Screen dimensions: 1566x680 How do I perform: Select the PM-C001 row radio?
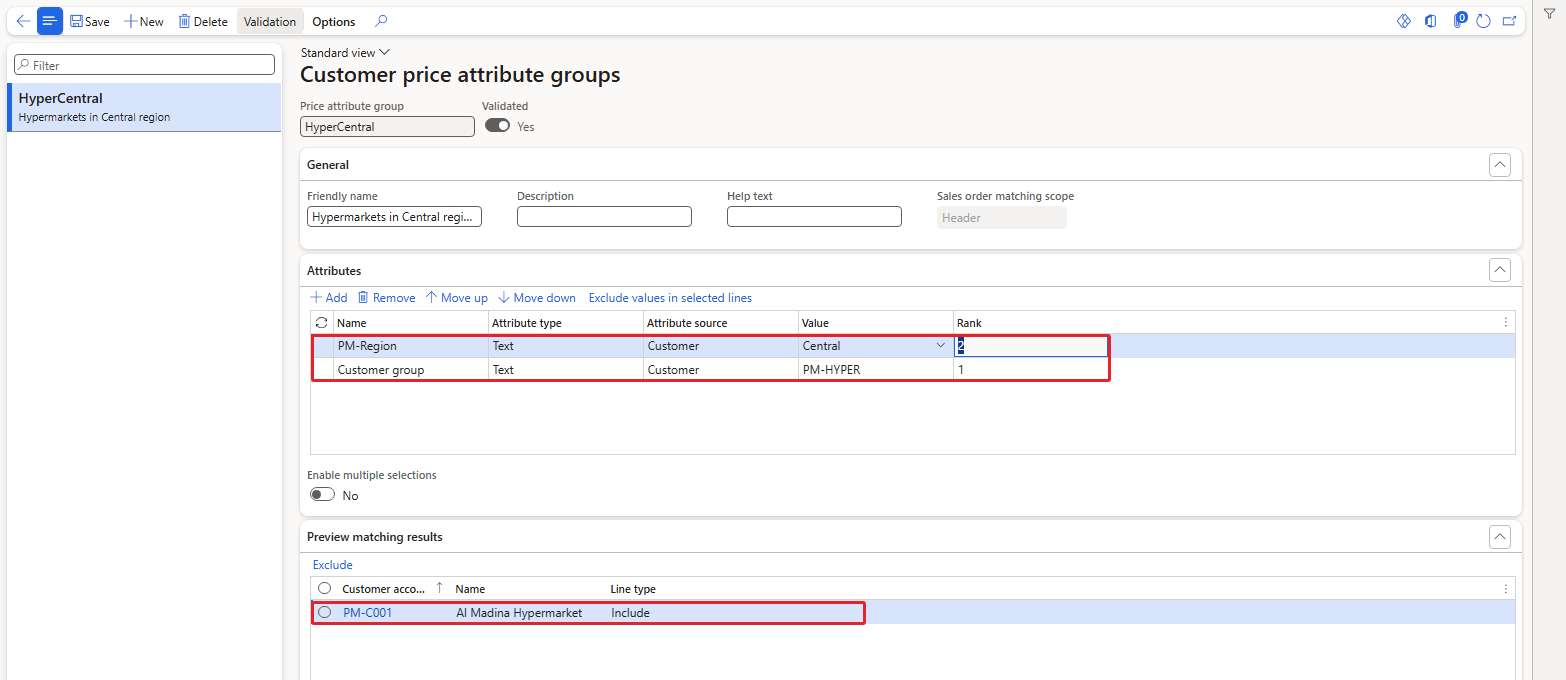[324, 612]
